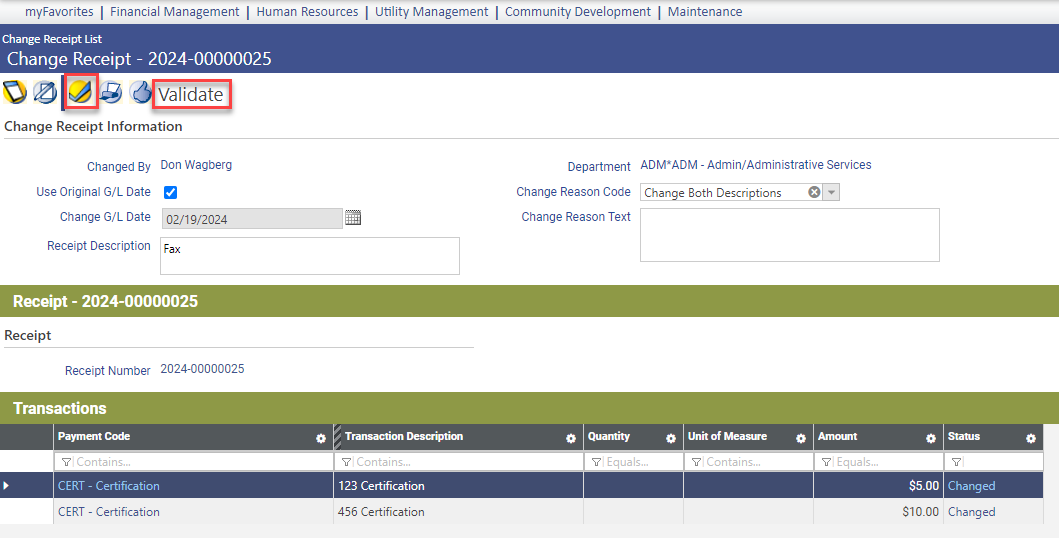
Task: Click the Transaction Description Contains filter field
Action: (459, 462)
